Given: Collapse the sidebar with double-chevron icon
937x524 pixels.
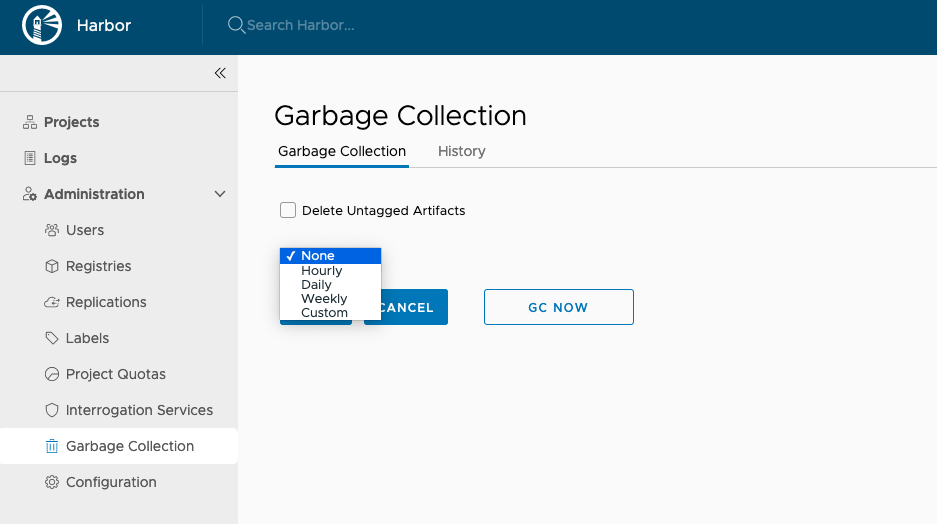Looking at the screenshot, I should coord(220,73).
